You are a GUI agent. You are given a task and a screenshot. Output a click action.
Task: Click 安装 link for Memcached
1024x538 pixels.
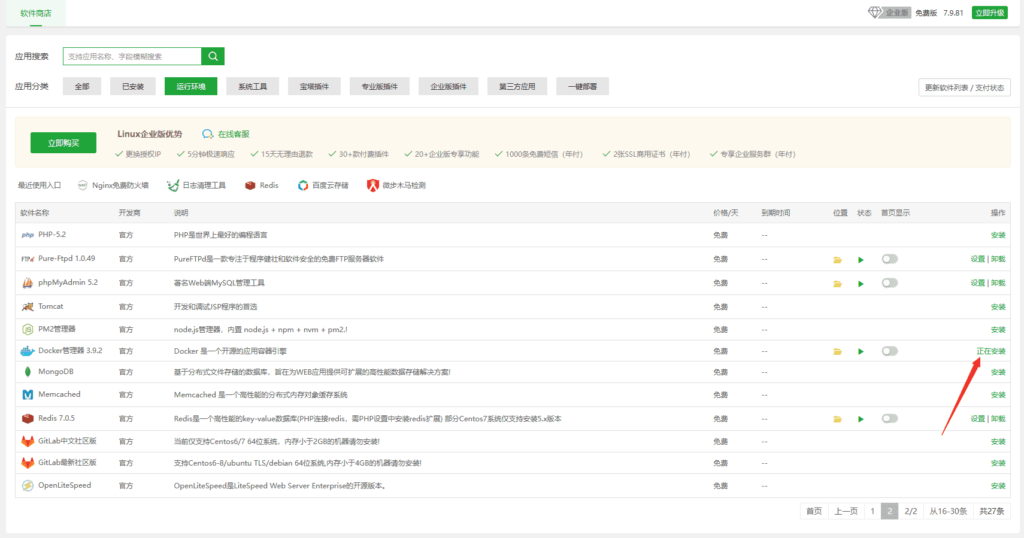pyautogui.click(x=998, y=395)
